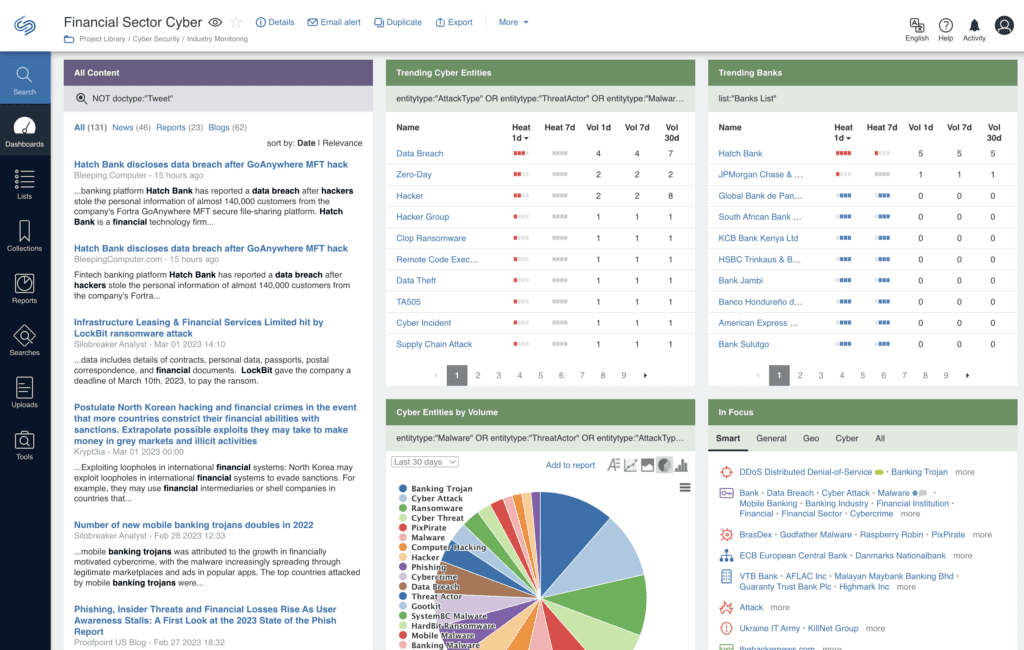Open Collections from the sidebar
Image resolution: width=1024 pixels, height=650 pixels.
click(25, 236)
